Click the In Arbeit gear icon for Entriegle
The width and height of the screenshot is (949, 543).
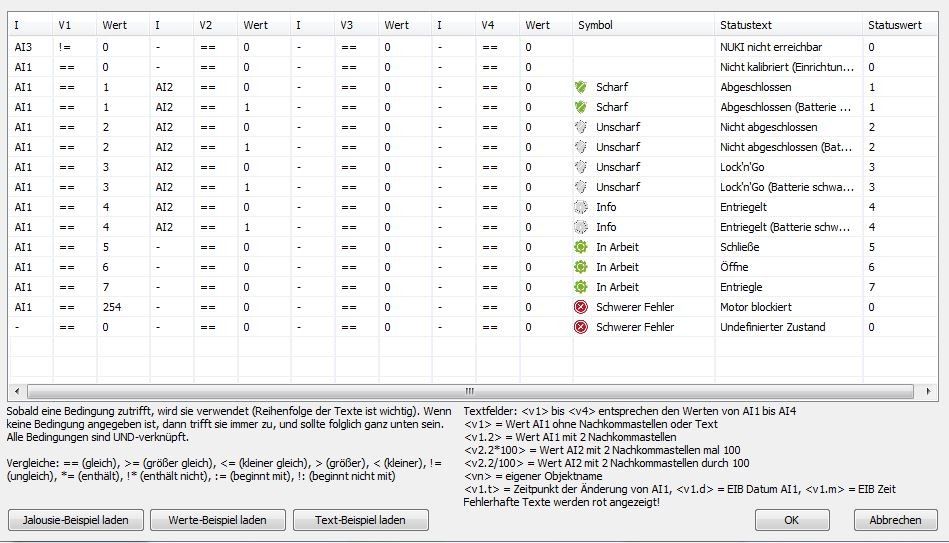[x=580, y=287]
